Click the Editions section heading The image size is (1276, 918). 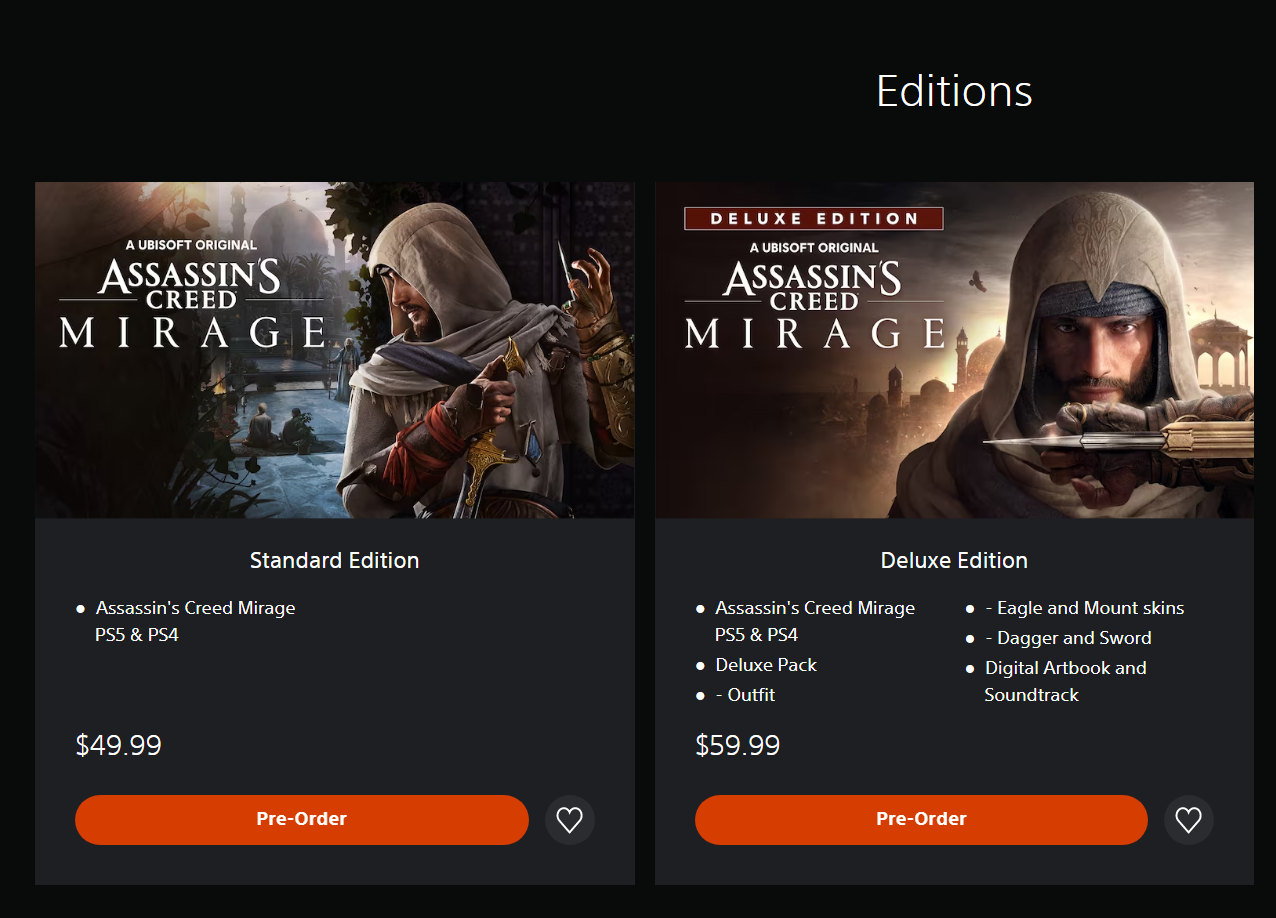click(953, 91)
